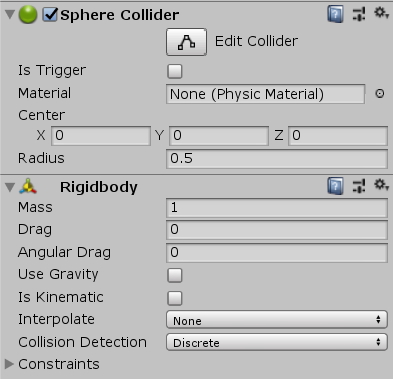Click the Y label of Center
This screenshot has height=379, width=393.
pyautogui.click(x=159, y=136)
